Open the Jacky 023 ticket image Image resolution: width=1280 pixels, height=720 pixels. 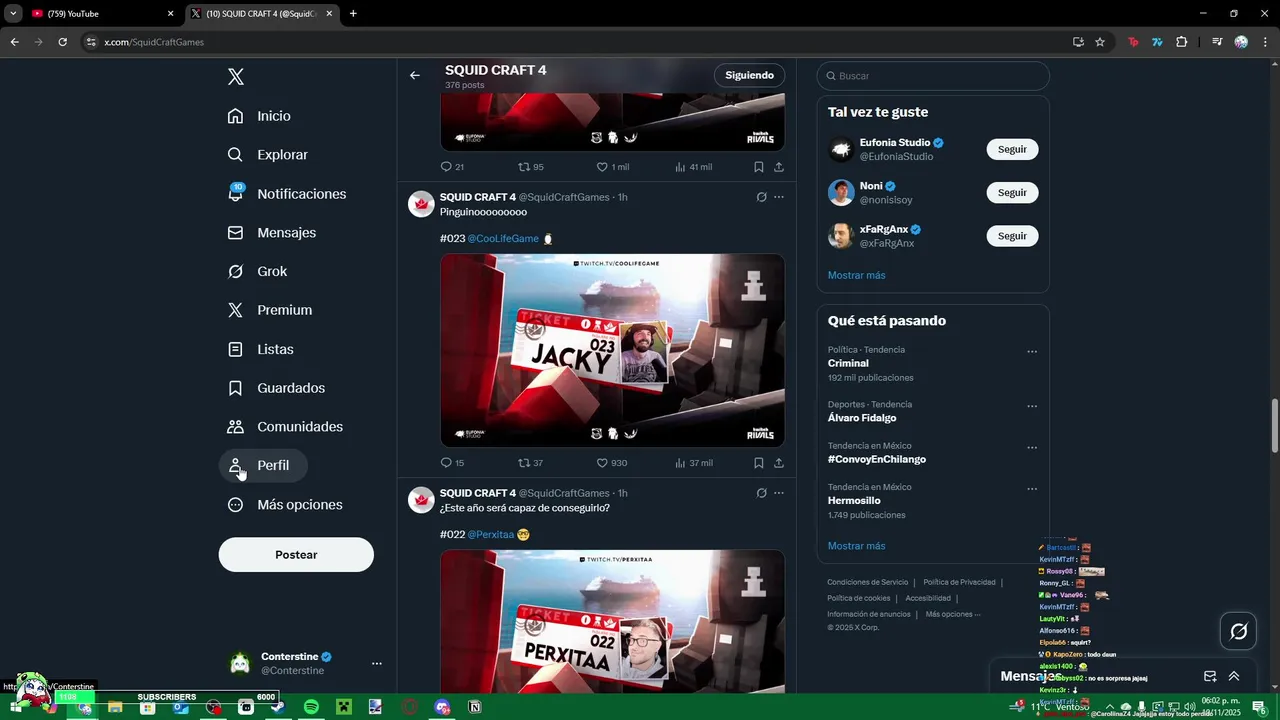tap(612, 350)
